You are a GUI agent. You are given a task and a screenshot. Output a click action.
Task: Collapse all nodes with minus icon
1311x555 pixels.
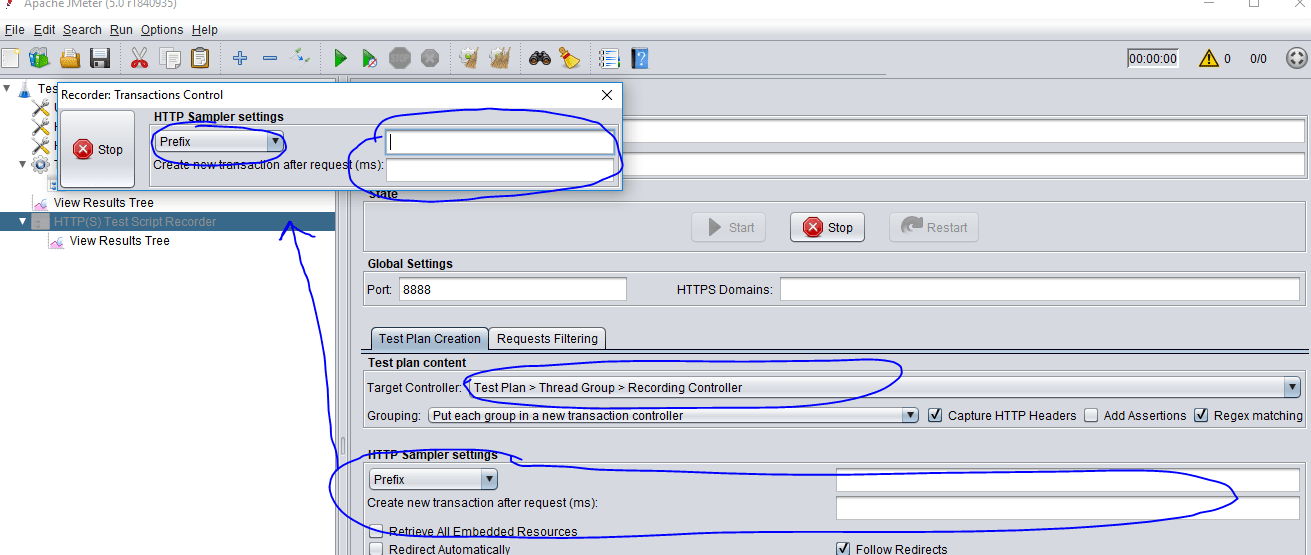[x=270, y=58]
